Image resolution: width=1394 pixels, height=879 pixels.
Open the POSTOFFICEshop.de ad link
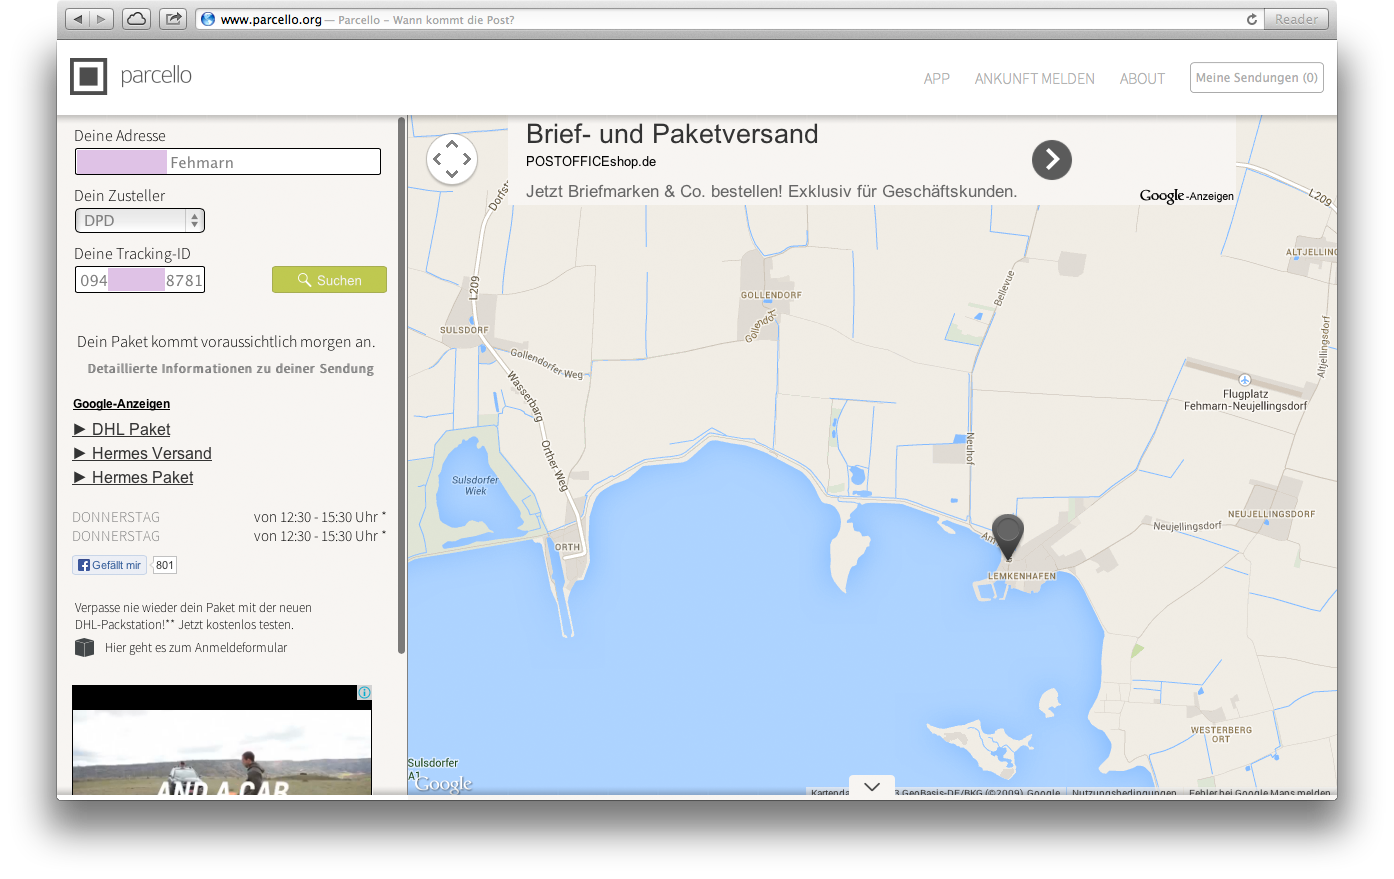591,161
